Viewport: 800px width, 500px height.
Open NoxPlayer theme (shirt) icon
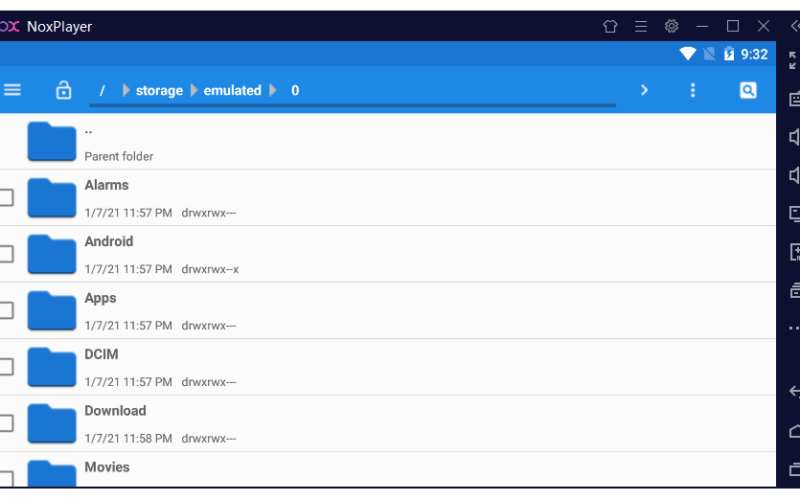610,26
